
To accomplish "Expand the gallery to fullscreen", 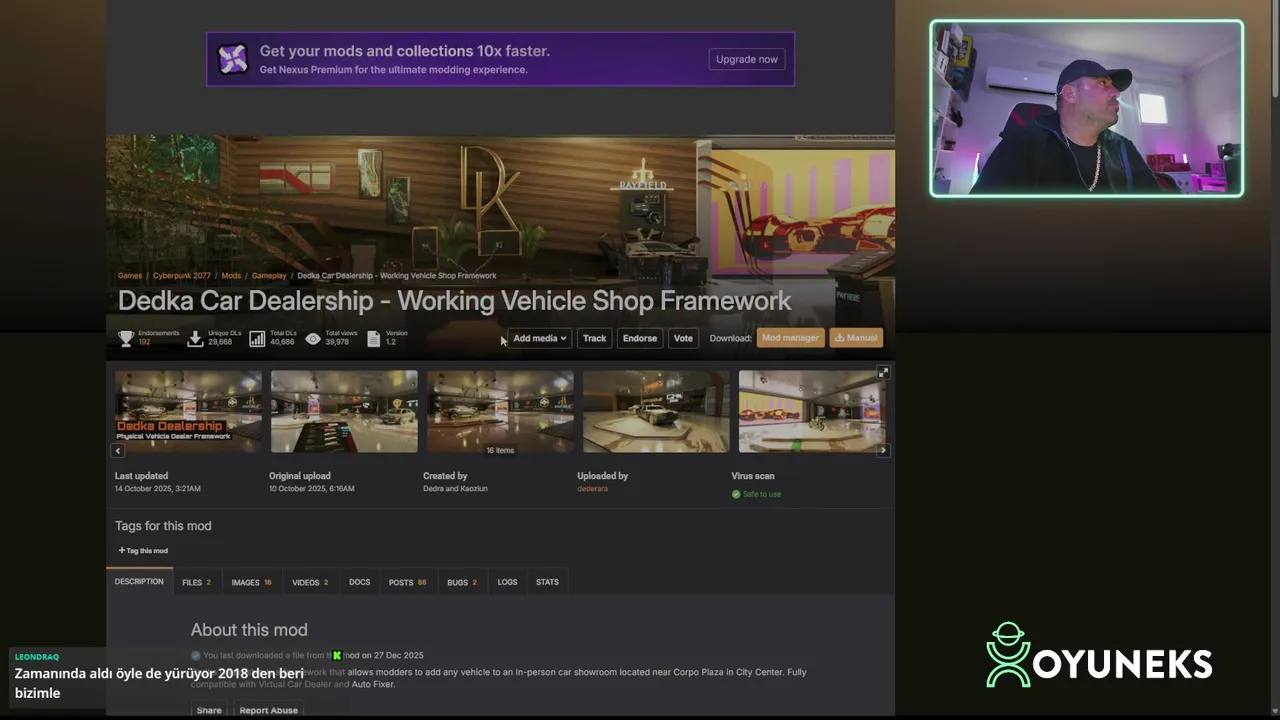I will point(883,372).
